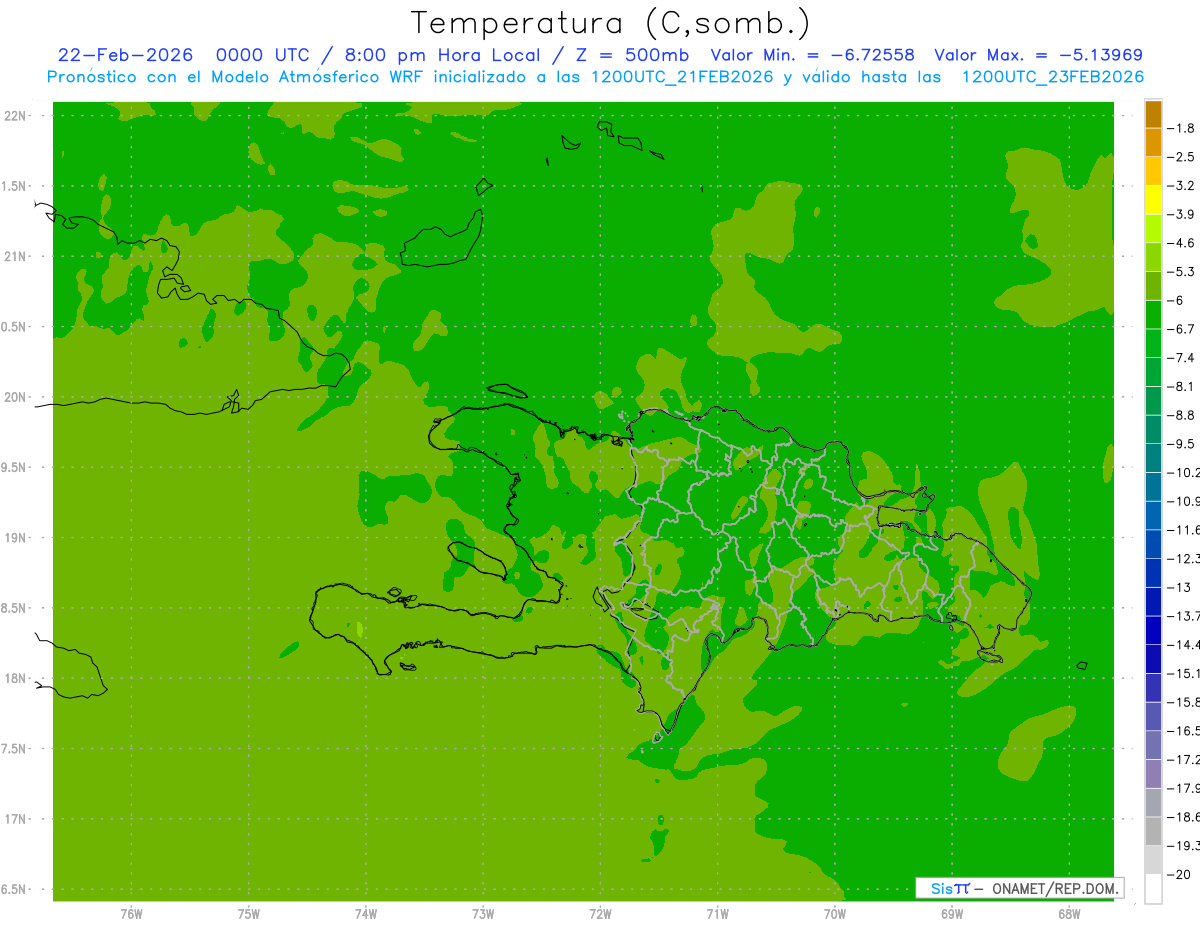The width and height of the screenshot is (1200, 927).
Task: Click the '1200UTC_21FEB2026' initialization time
Action: point(682,77)
